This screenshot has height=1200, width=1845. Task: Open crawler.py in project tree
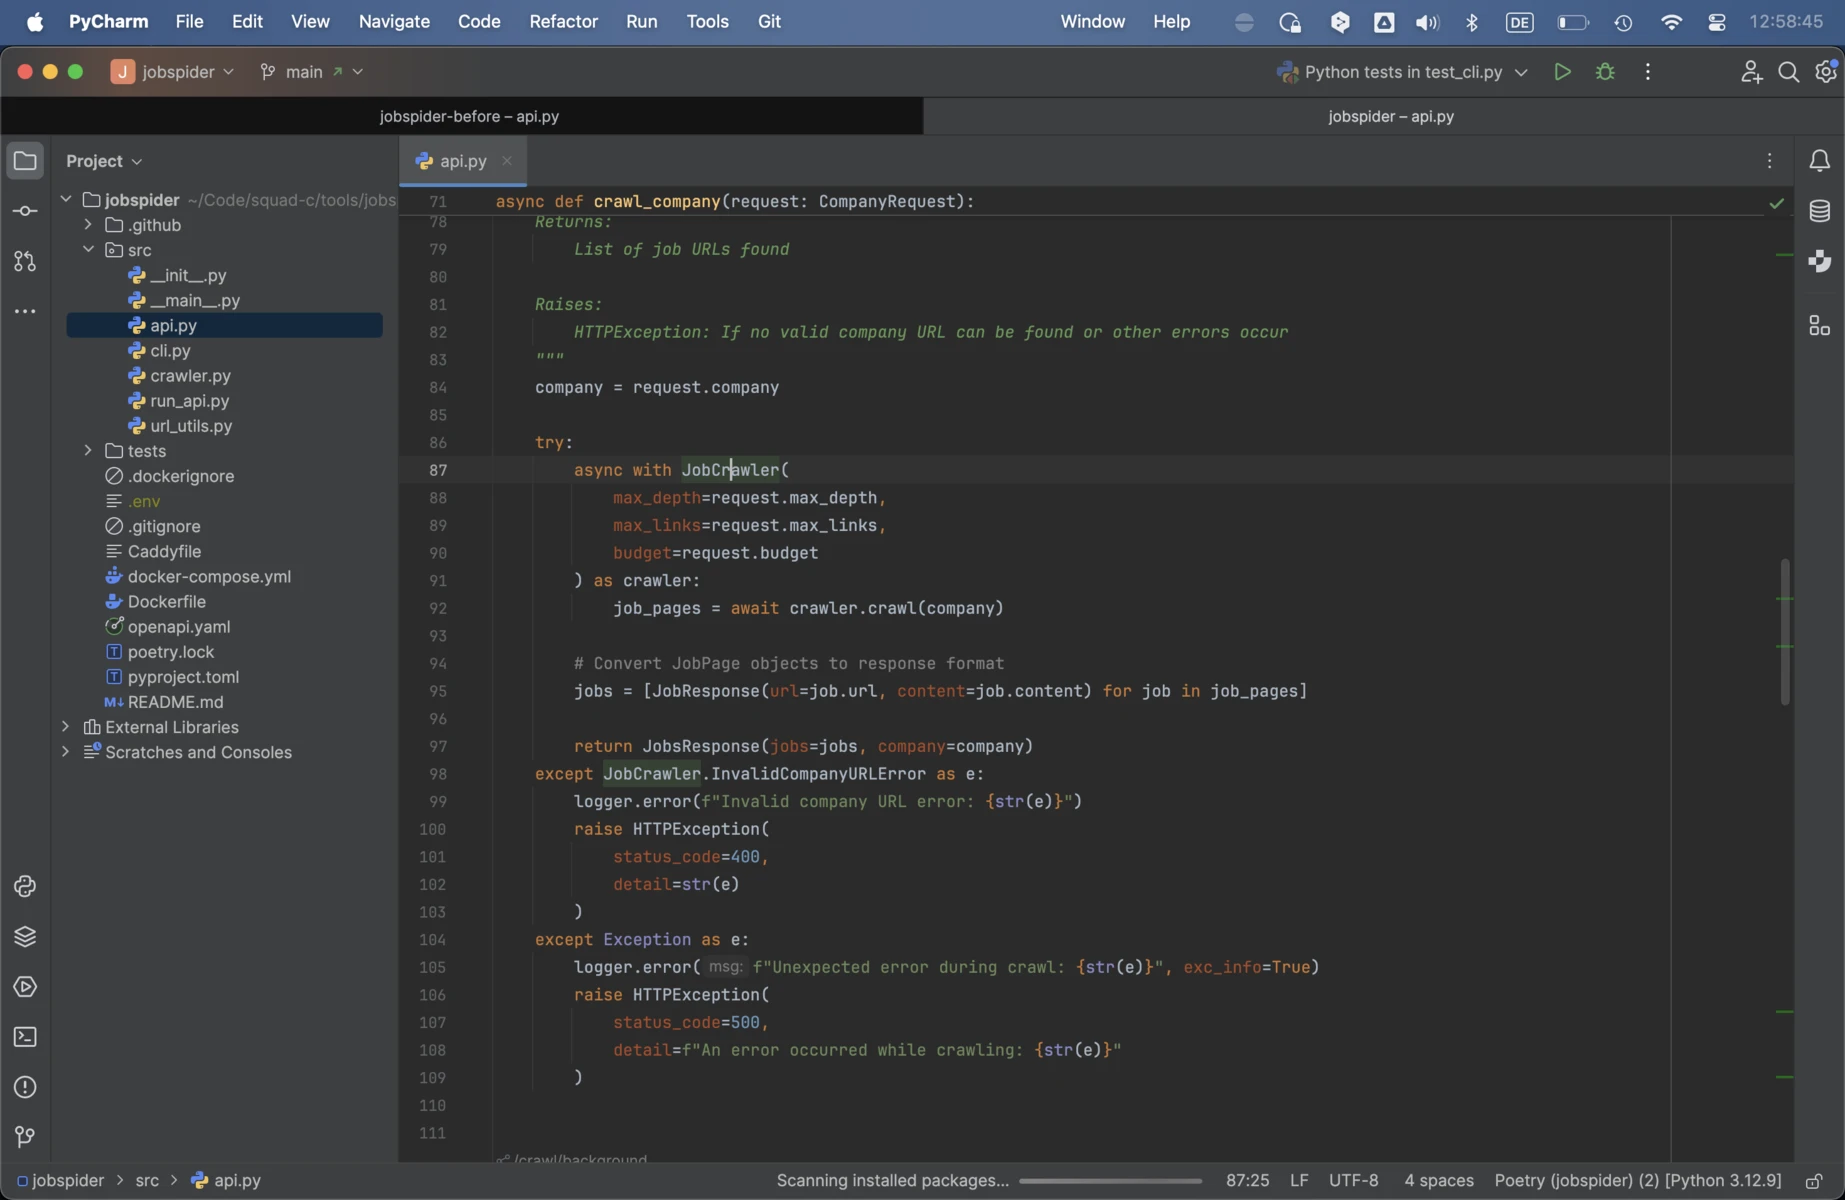190,376
